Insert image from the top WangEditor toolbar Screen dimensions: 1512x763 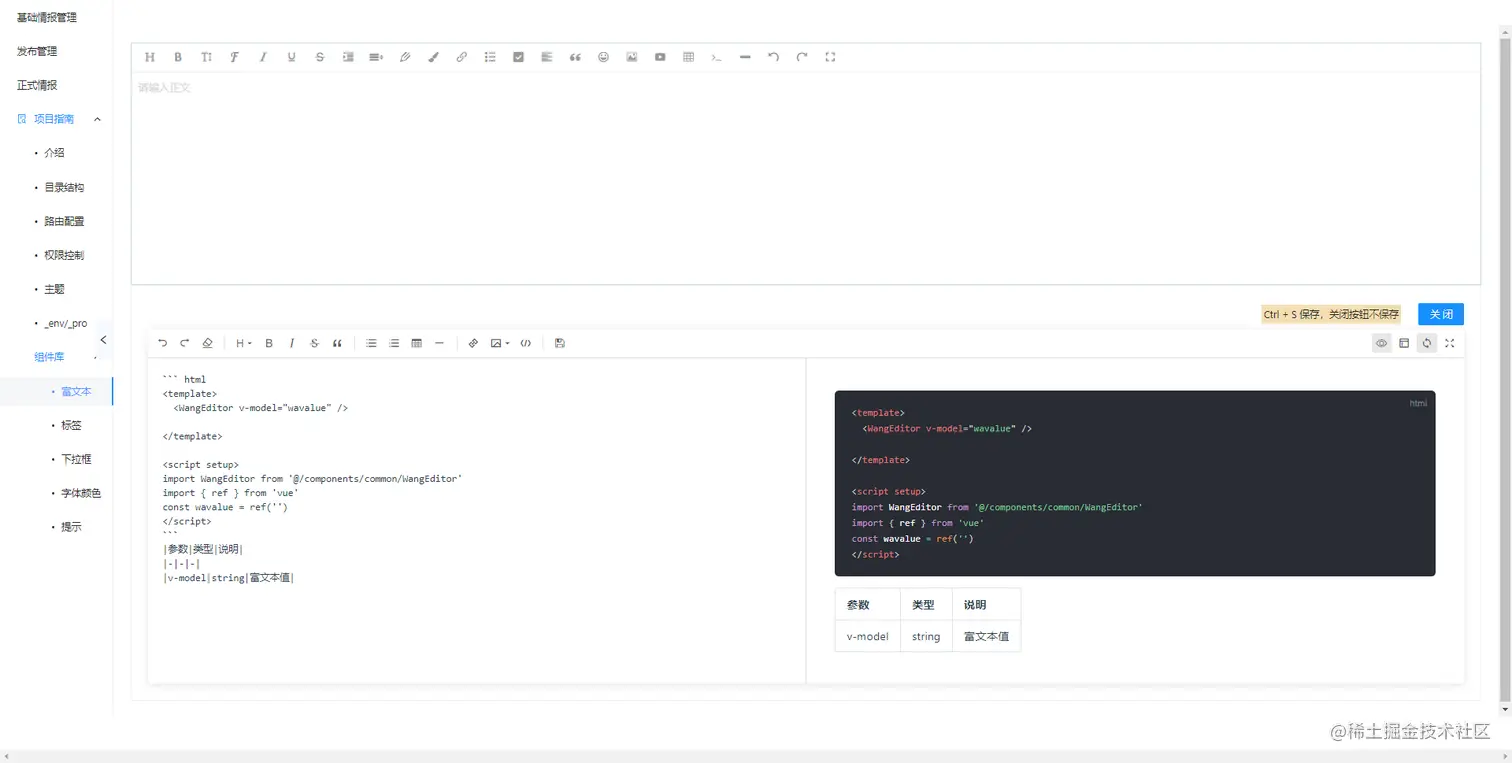click(x=632, y=57)
